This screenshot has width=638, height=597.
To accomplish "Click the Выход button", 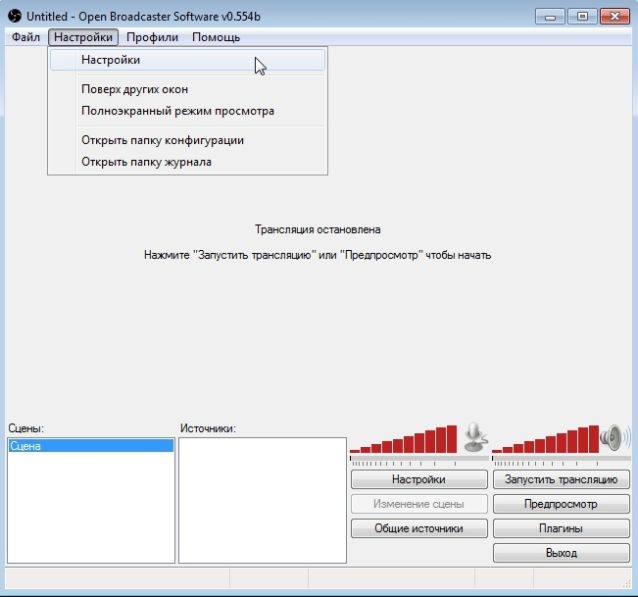I will point(560,552).
